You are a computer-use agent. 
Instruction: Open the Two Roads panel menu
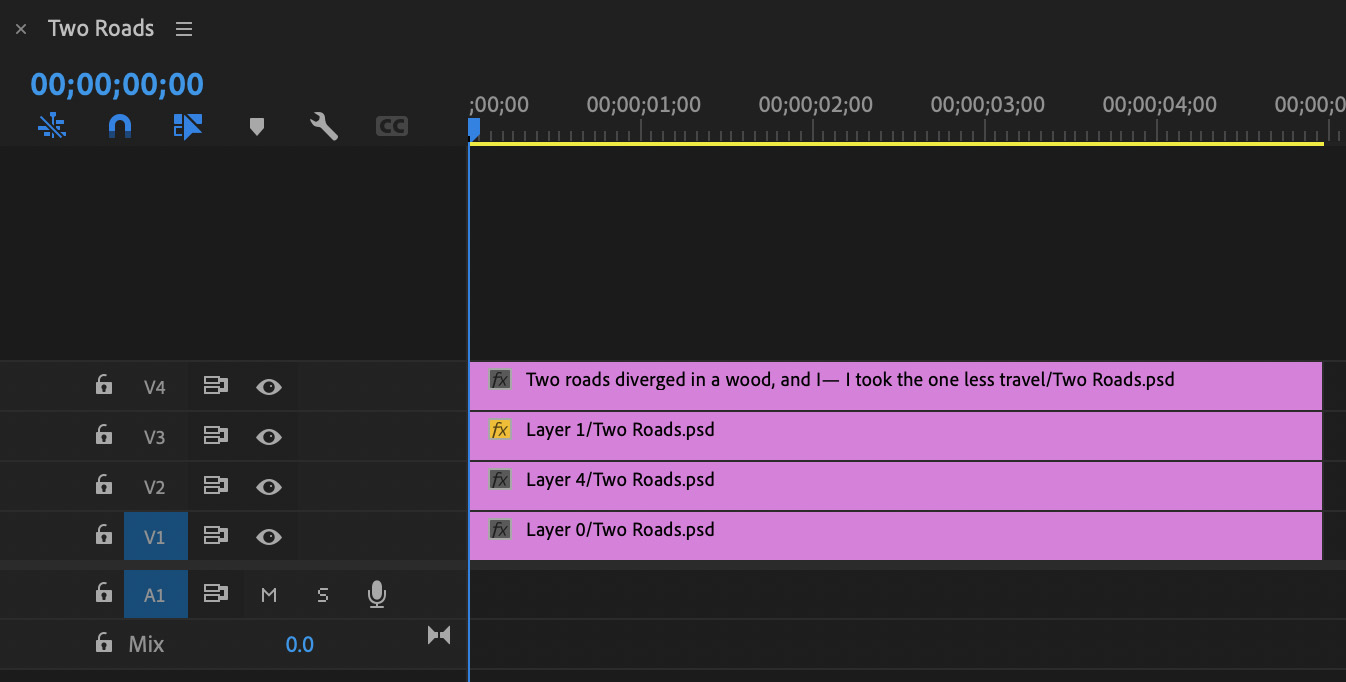click(x=184, y=29)
